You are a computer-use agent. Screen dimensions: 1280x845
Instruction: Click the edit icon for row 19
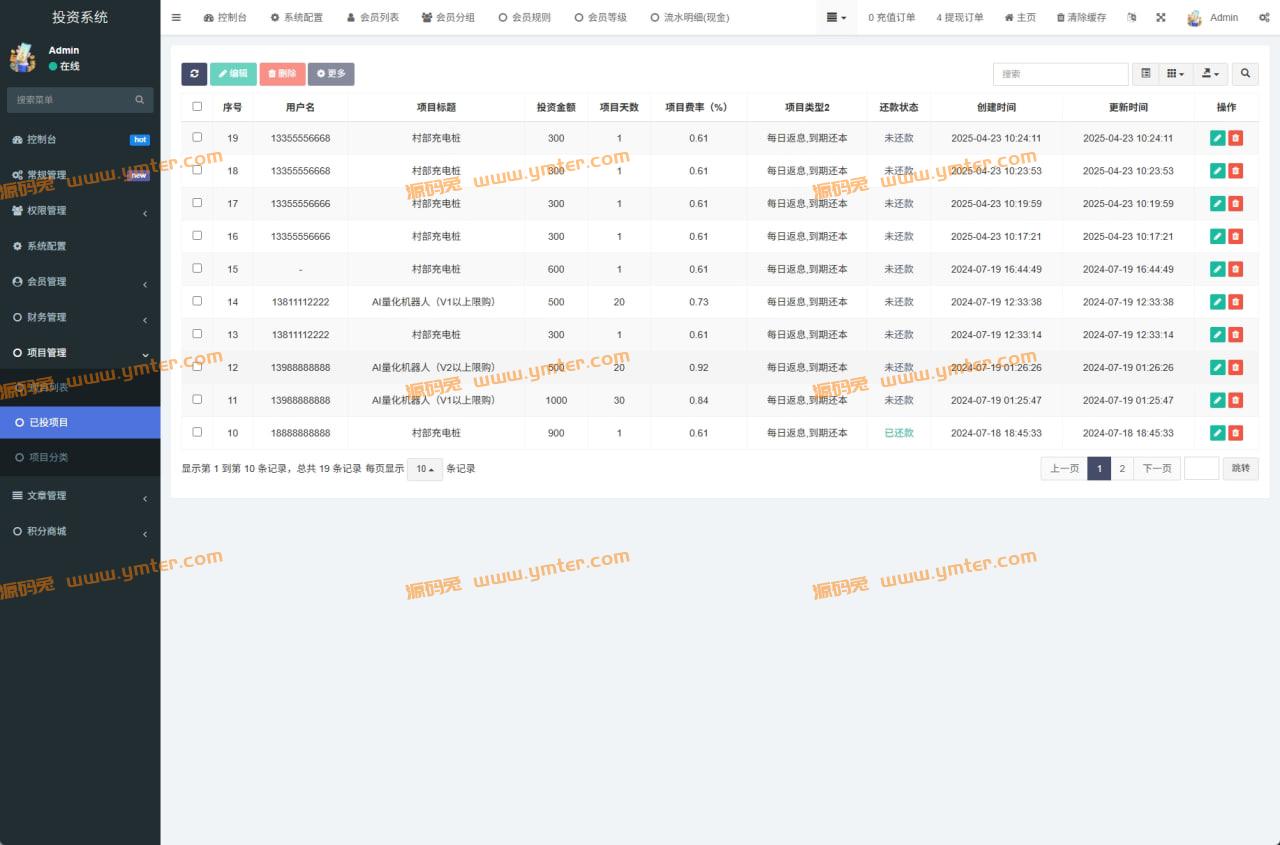coord(1217,138)
